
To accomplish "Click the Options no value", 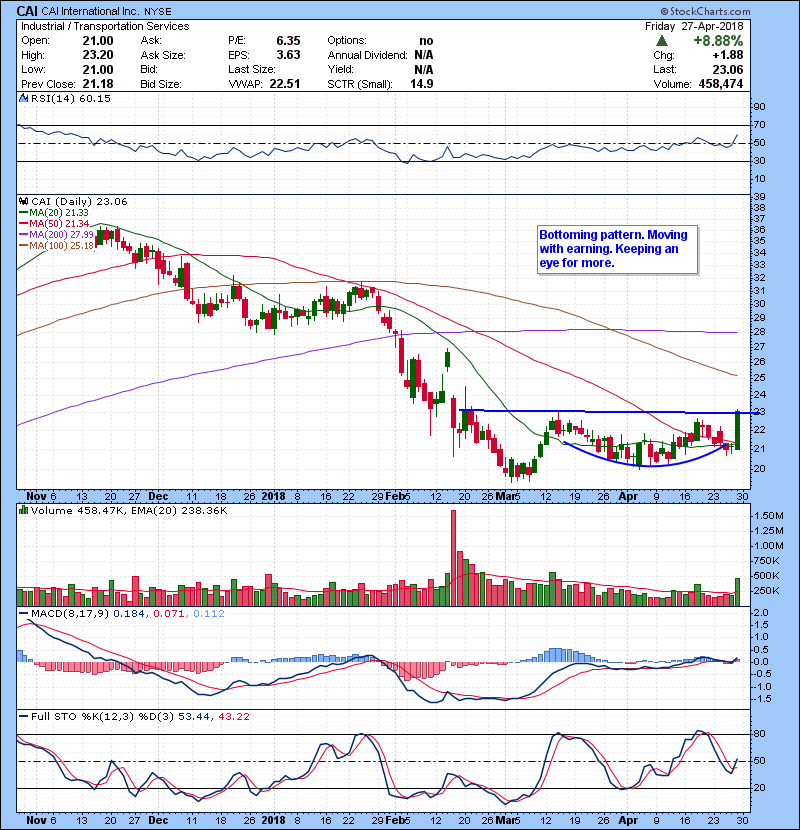I will (426, 41).
